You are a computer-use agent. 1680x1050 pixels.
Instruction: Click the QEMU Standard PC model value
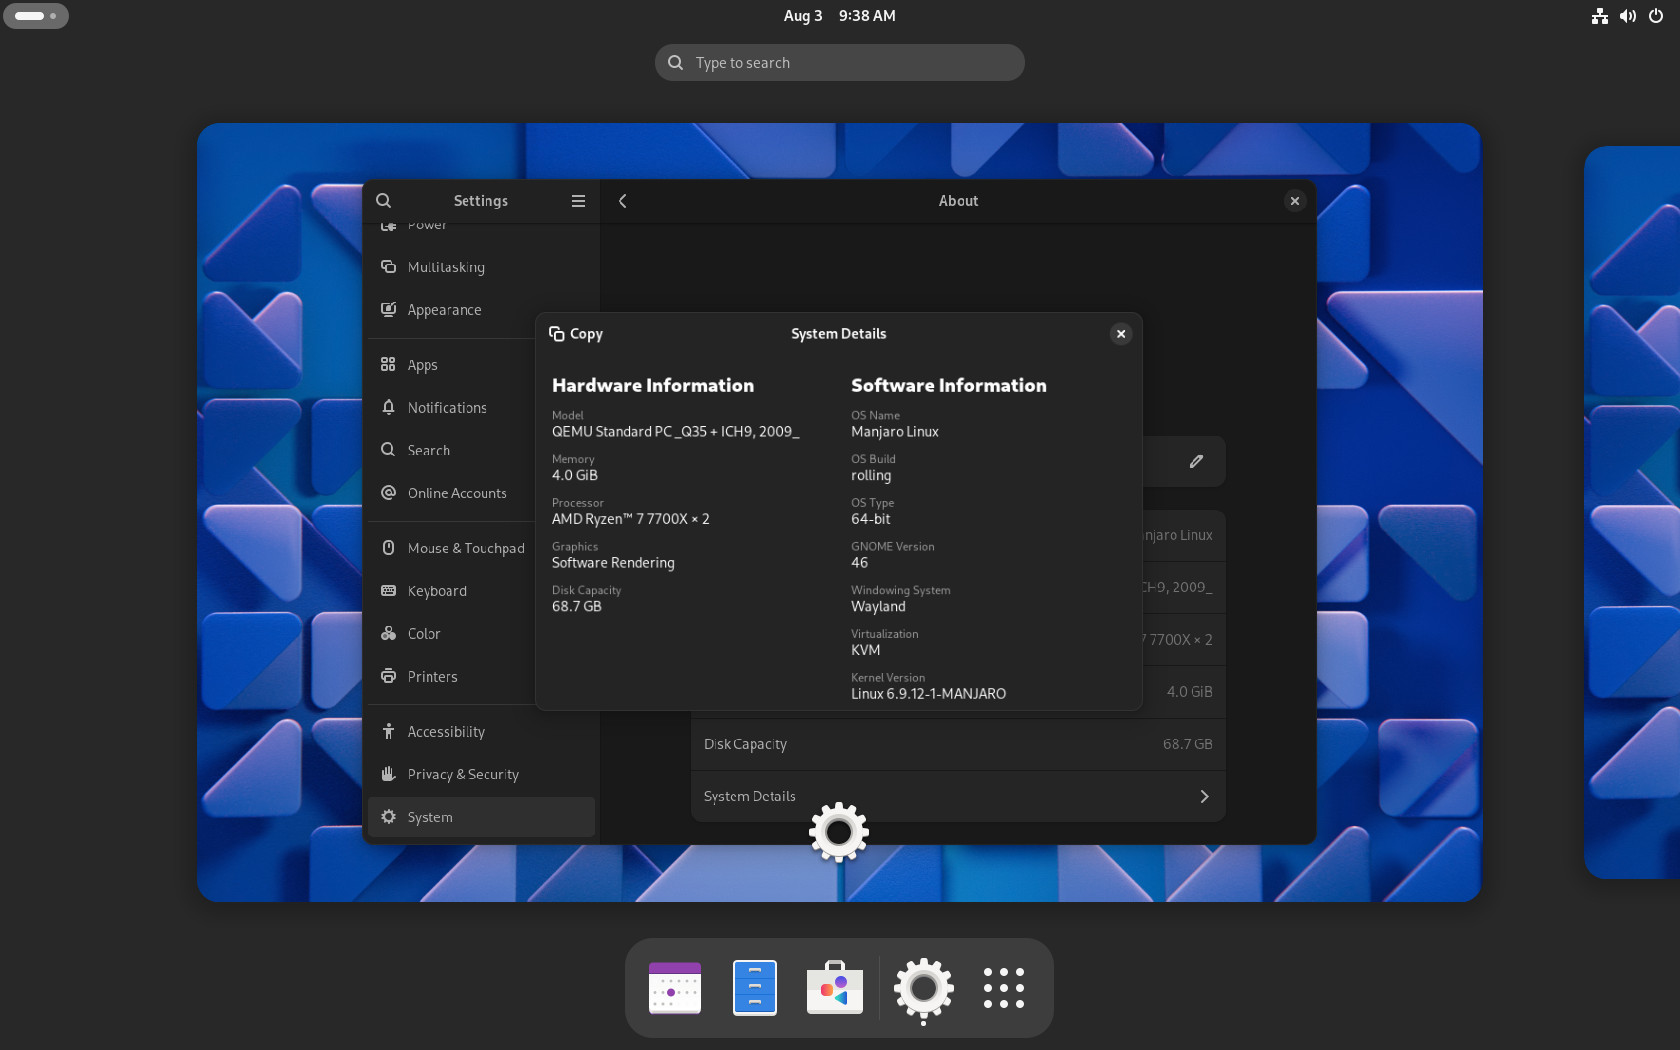pos(676,432)
